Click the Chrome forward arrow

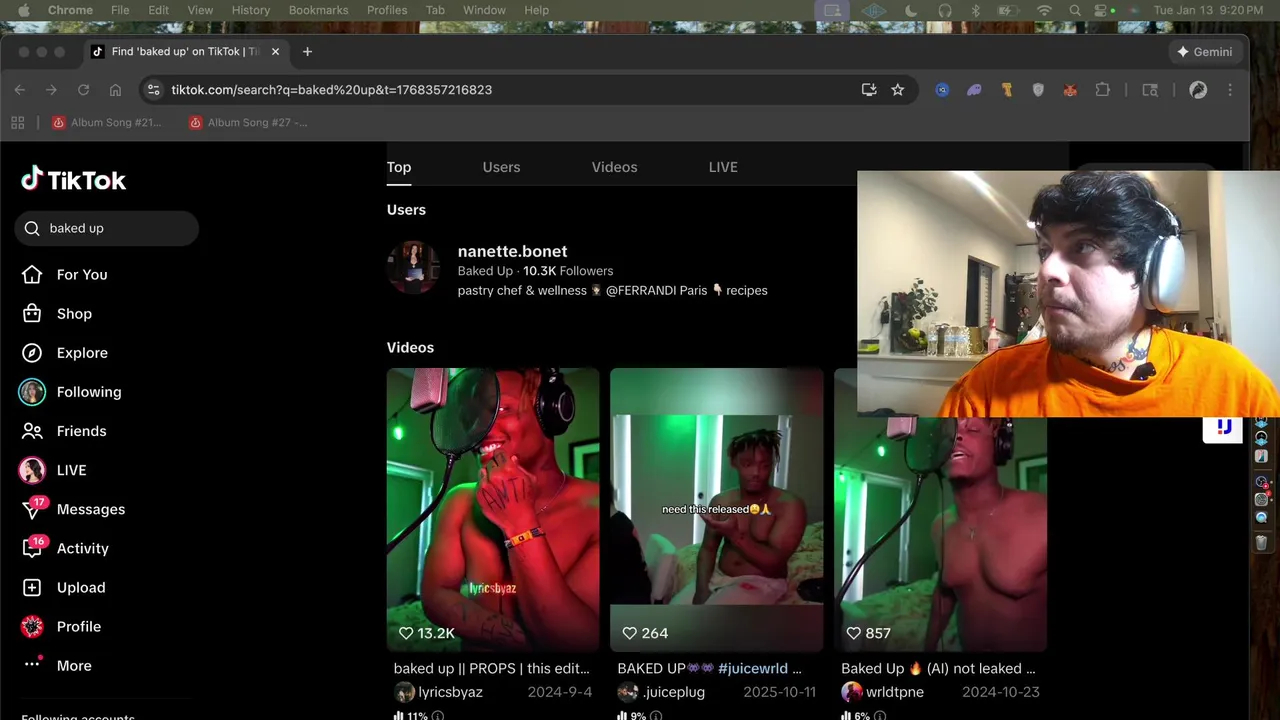(51, 90)
